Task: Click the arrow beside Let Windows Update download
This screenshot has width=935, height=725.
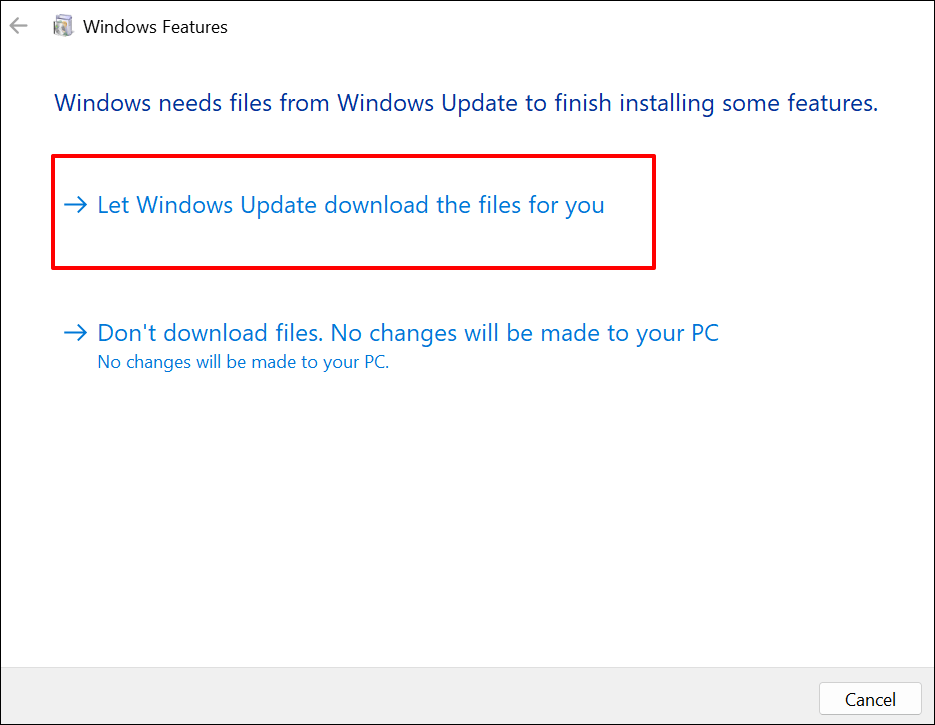Action: (x=76, y=205)
